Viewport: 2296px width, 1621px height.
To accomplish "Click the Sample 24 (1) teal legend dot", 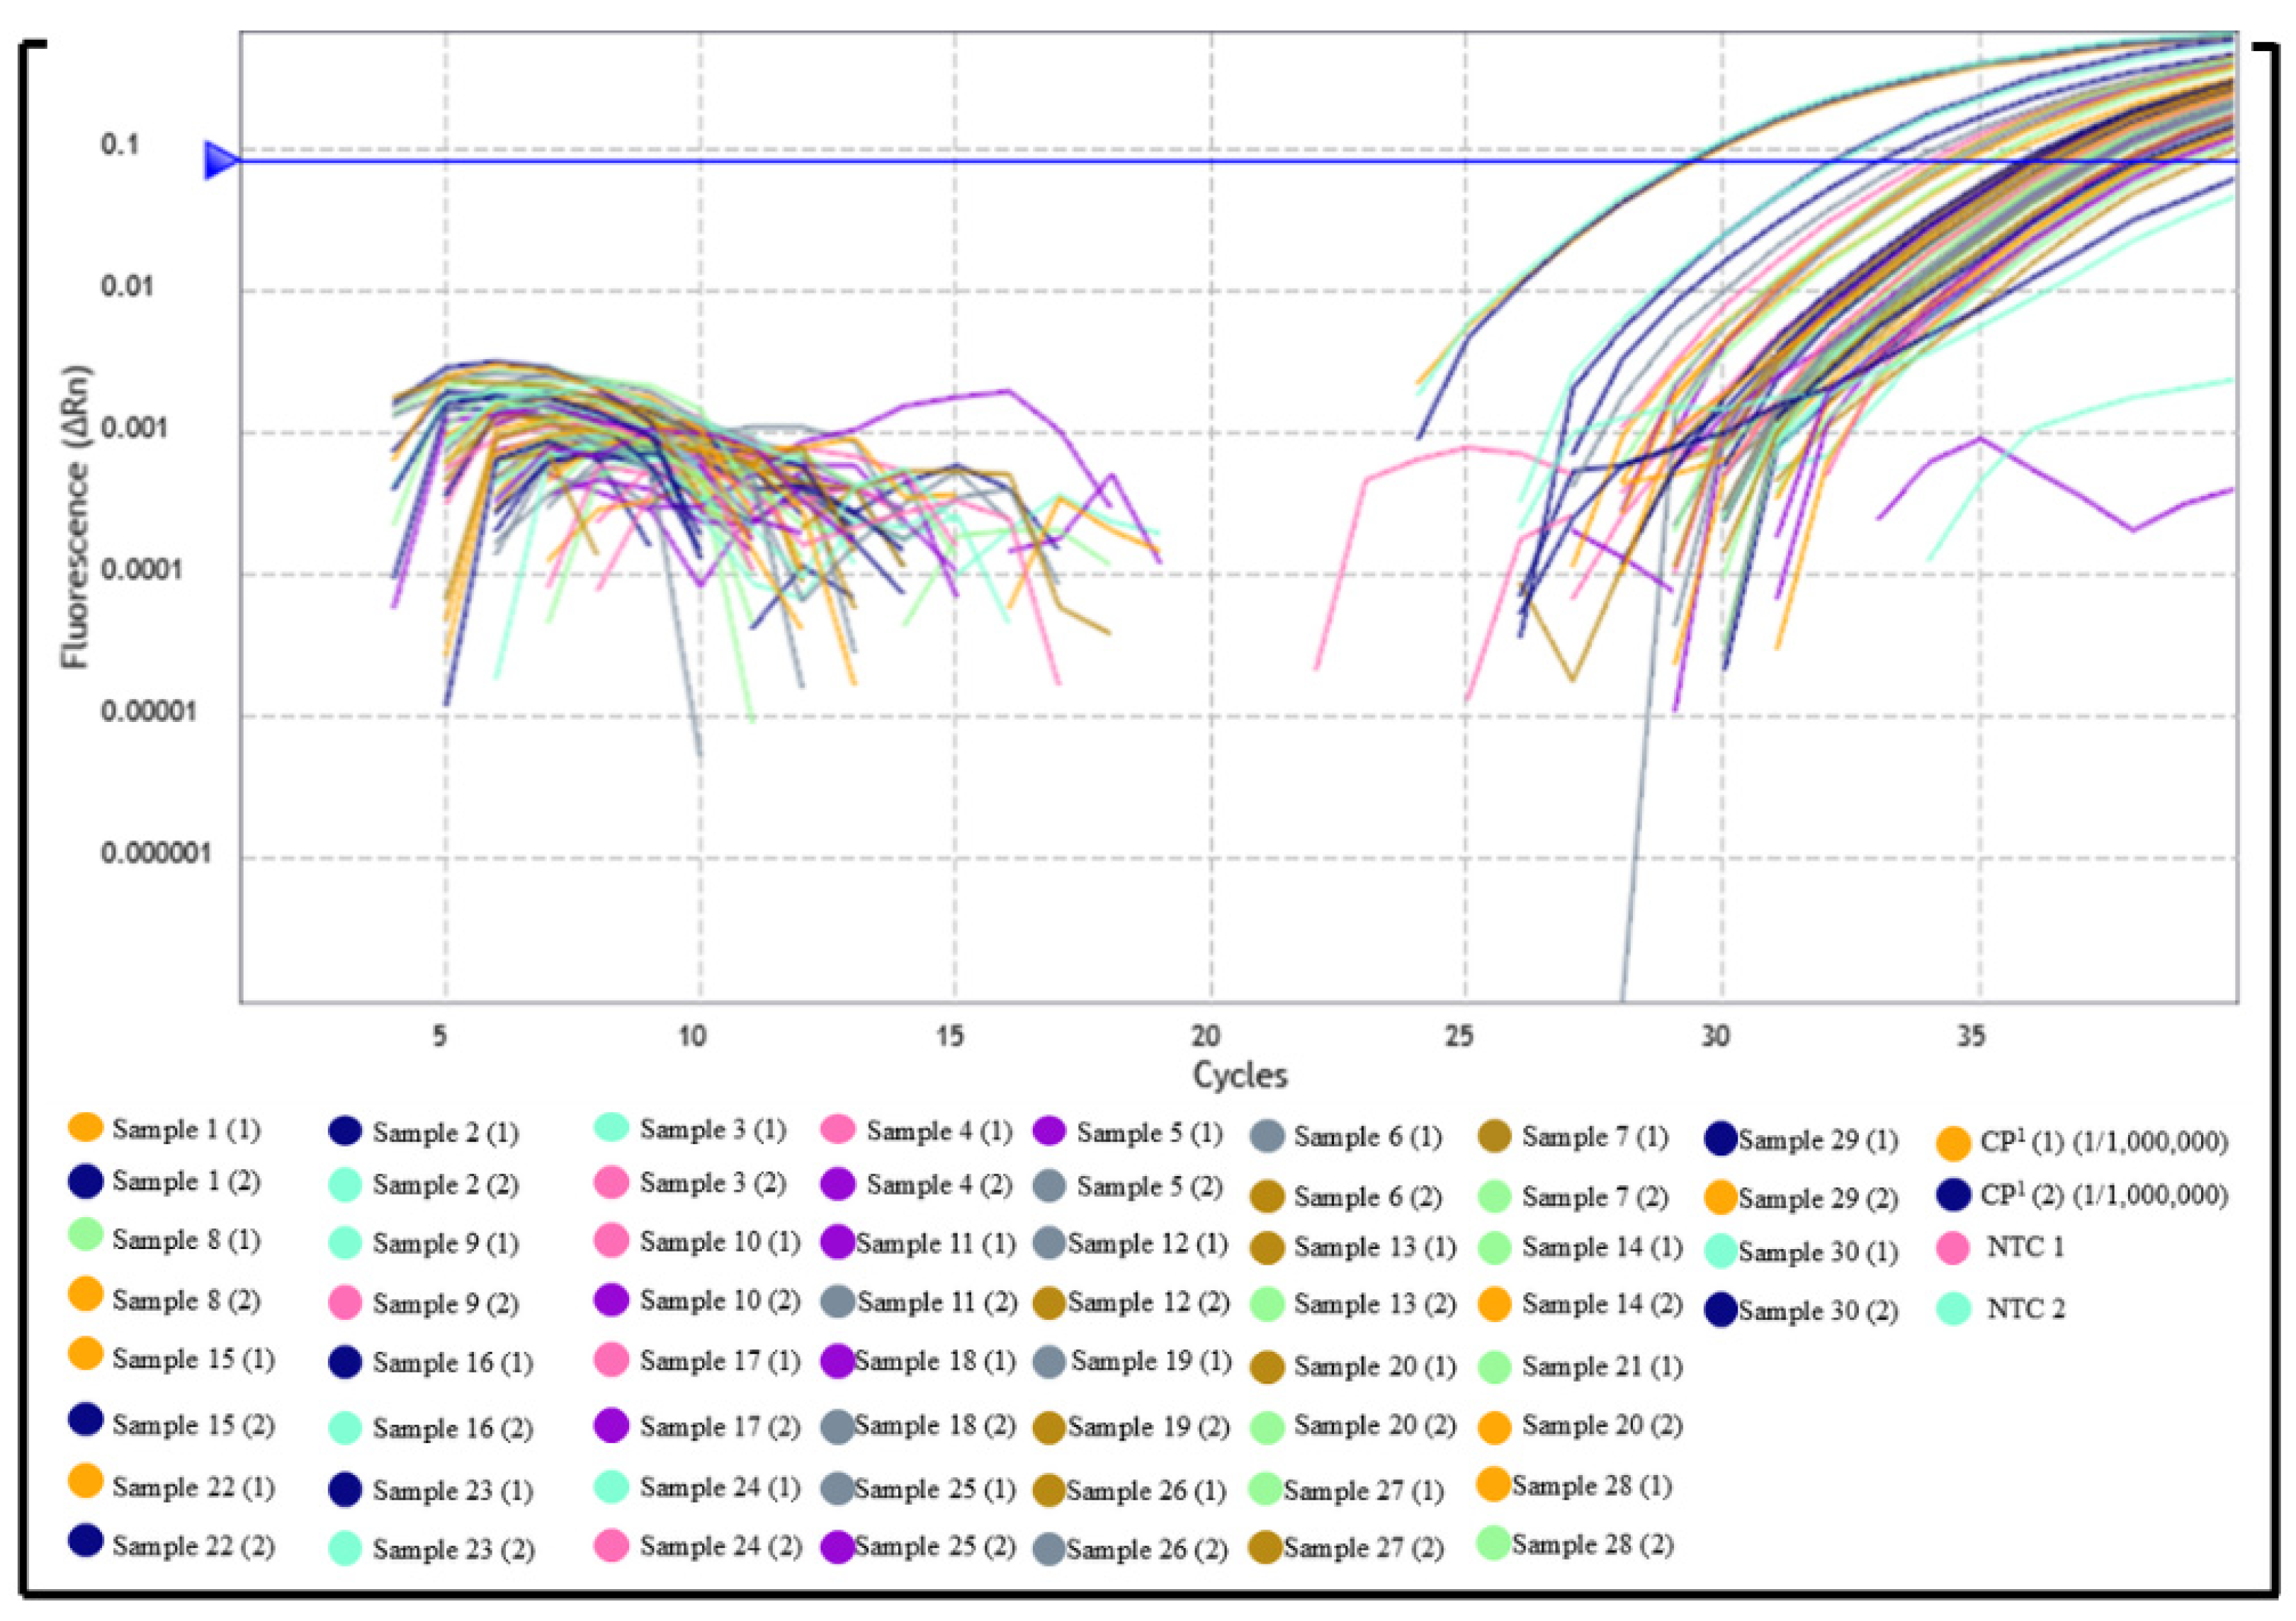I will click(x=611, y=1486).
